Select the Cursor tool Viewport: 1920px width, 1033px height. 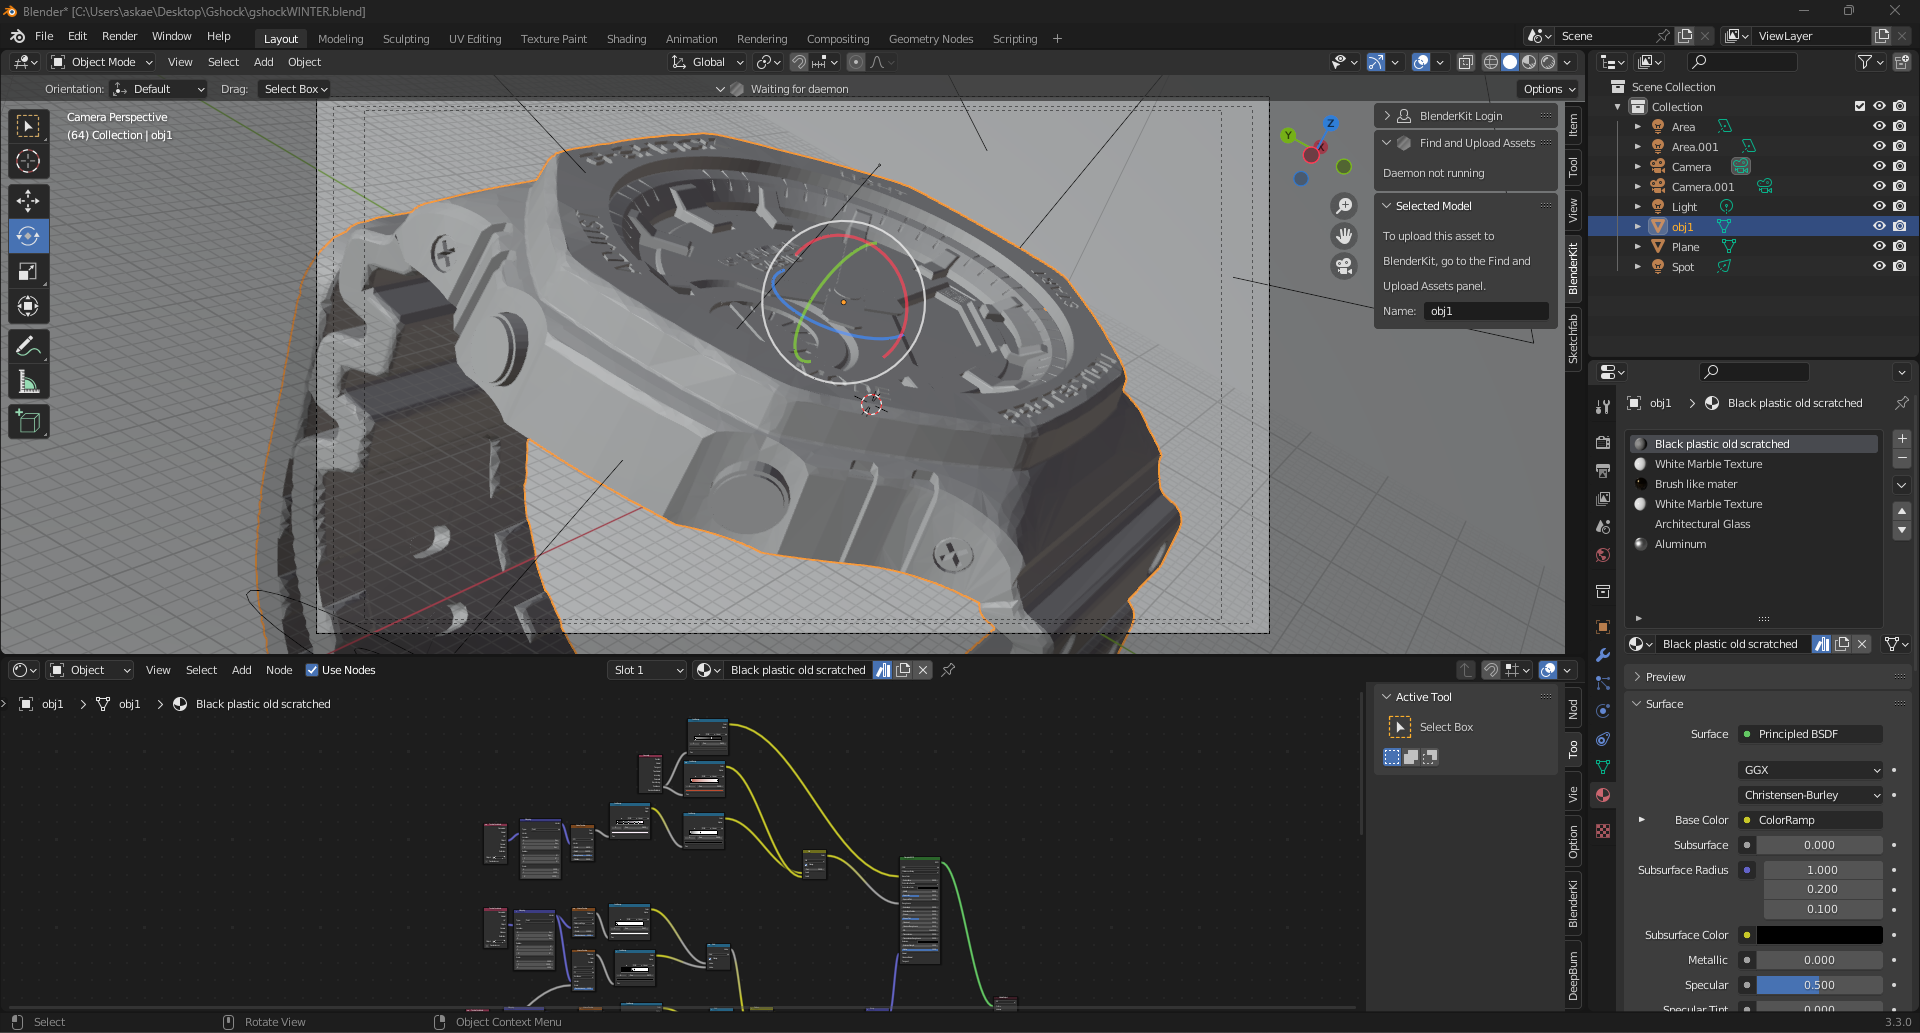pyautogui.click(x=28, y=161)
